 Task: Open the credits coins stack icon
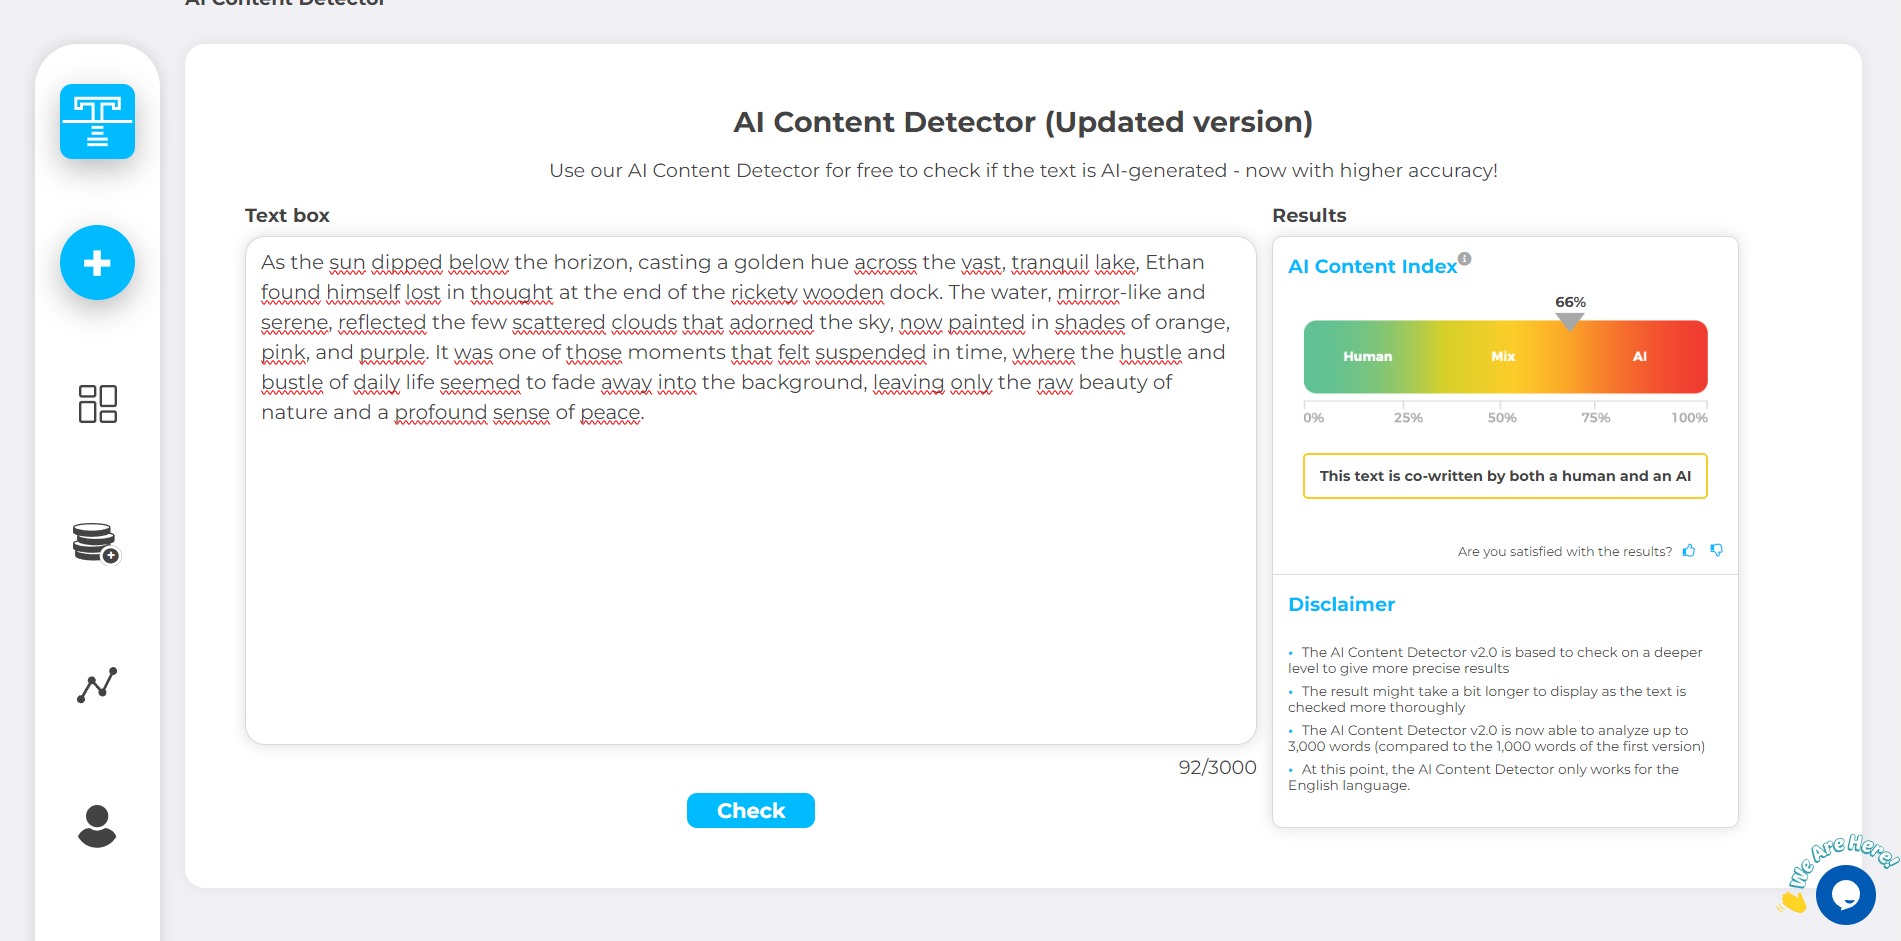pos(96,543)
